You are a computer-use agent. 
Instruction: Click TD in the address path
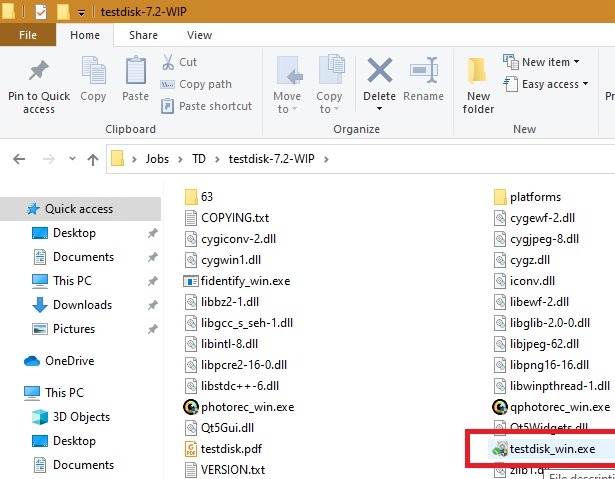click(x=199, y=159)
